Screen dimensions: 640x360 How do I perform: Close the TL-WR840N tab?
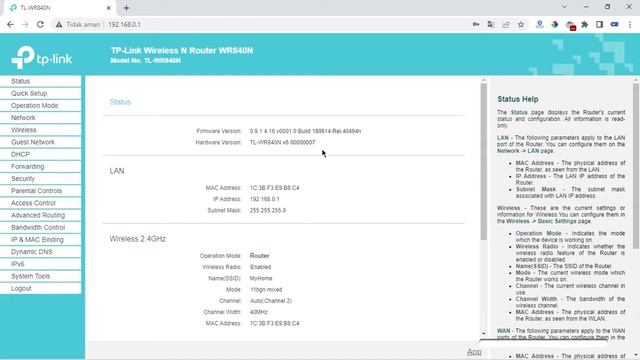[x=109, y=8]
